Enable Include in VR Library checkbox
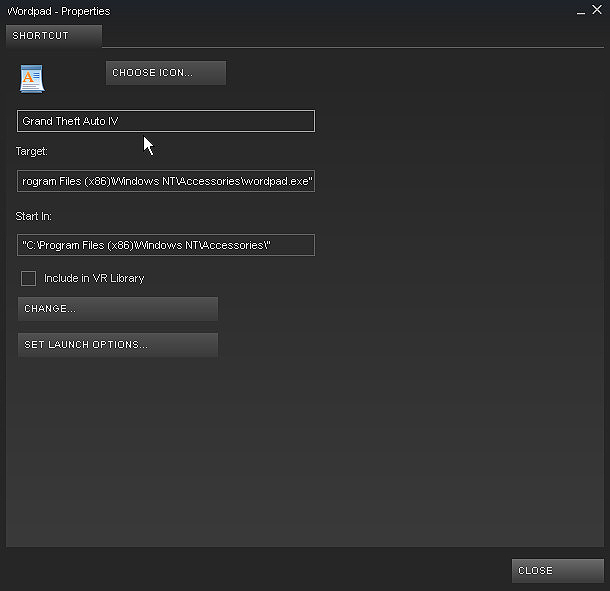Viewport: 610px width, 591px height. click(28, 279)
